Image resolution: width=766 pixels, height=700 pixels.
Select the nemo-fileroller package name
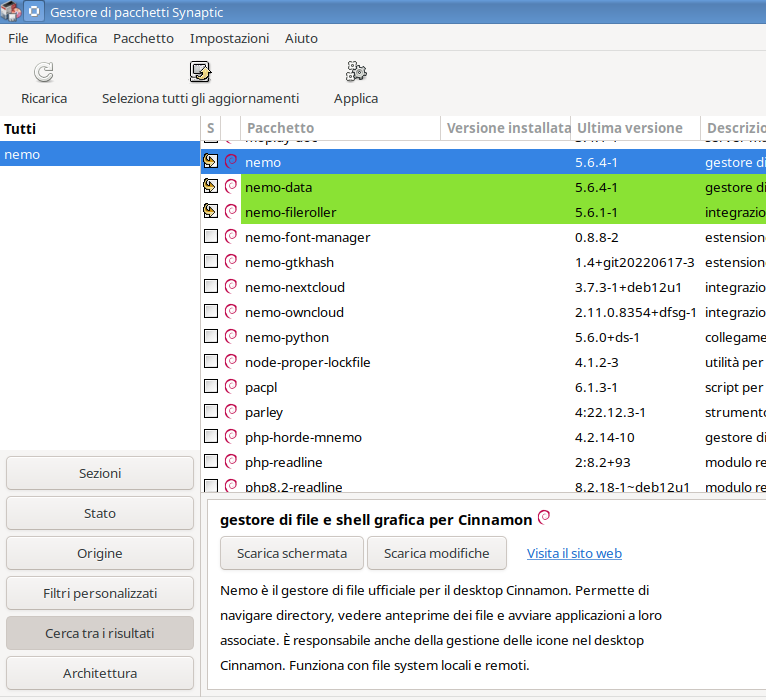[x=291, y=212]
